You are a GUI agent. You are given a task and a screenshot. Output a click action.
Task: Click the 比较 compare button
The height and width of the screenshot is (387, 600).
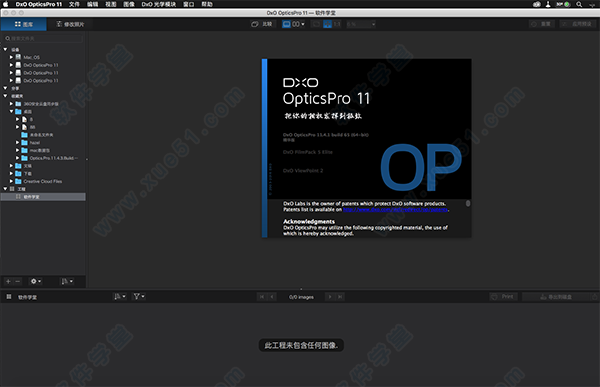click(262, 24)
